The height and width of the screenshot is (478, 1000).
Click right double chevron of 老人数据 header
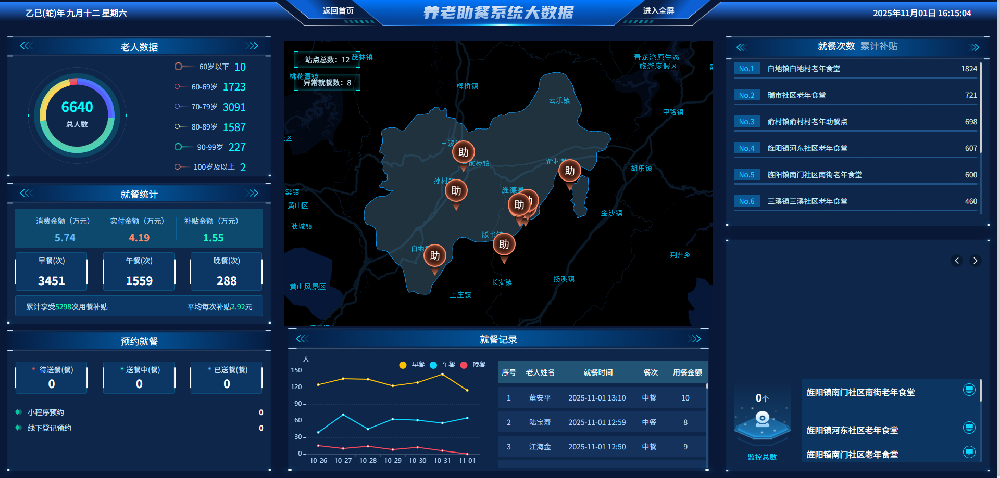[254, 46]
